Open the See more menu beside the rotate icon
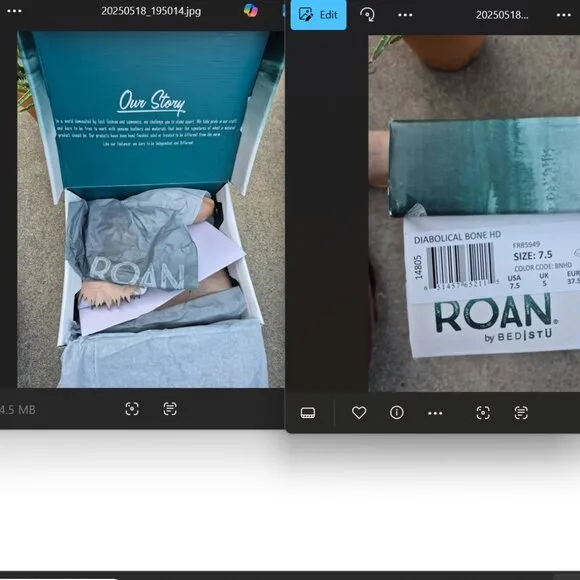The width and height of the screenshot is (580, 580). pyautogui.click(x=405, y=15)
